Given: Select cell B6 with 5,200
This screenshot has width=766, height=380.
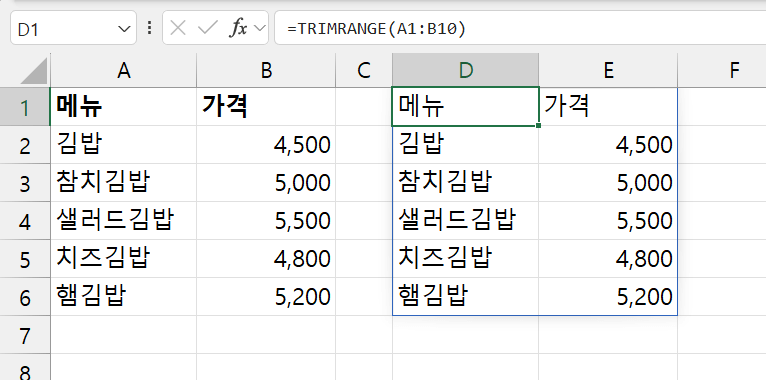Looking at the screenshot, I should click(x=266, y=297).
